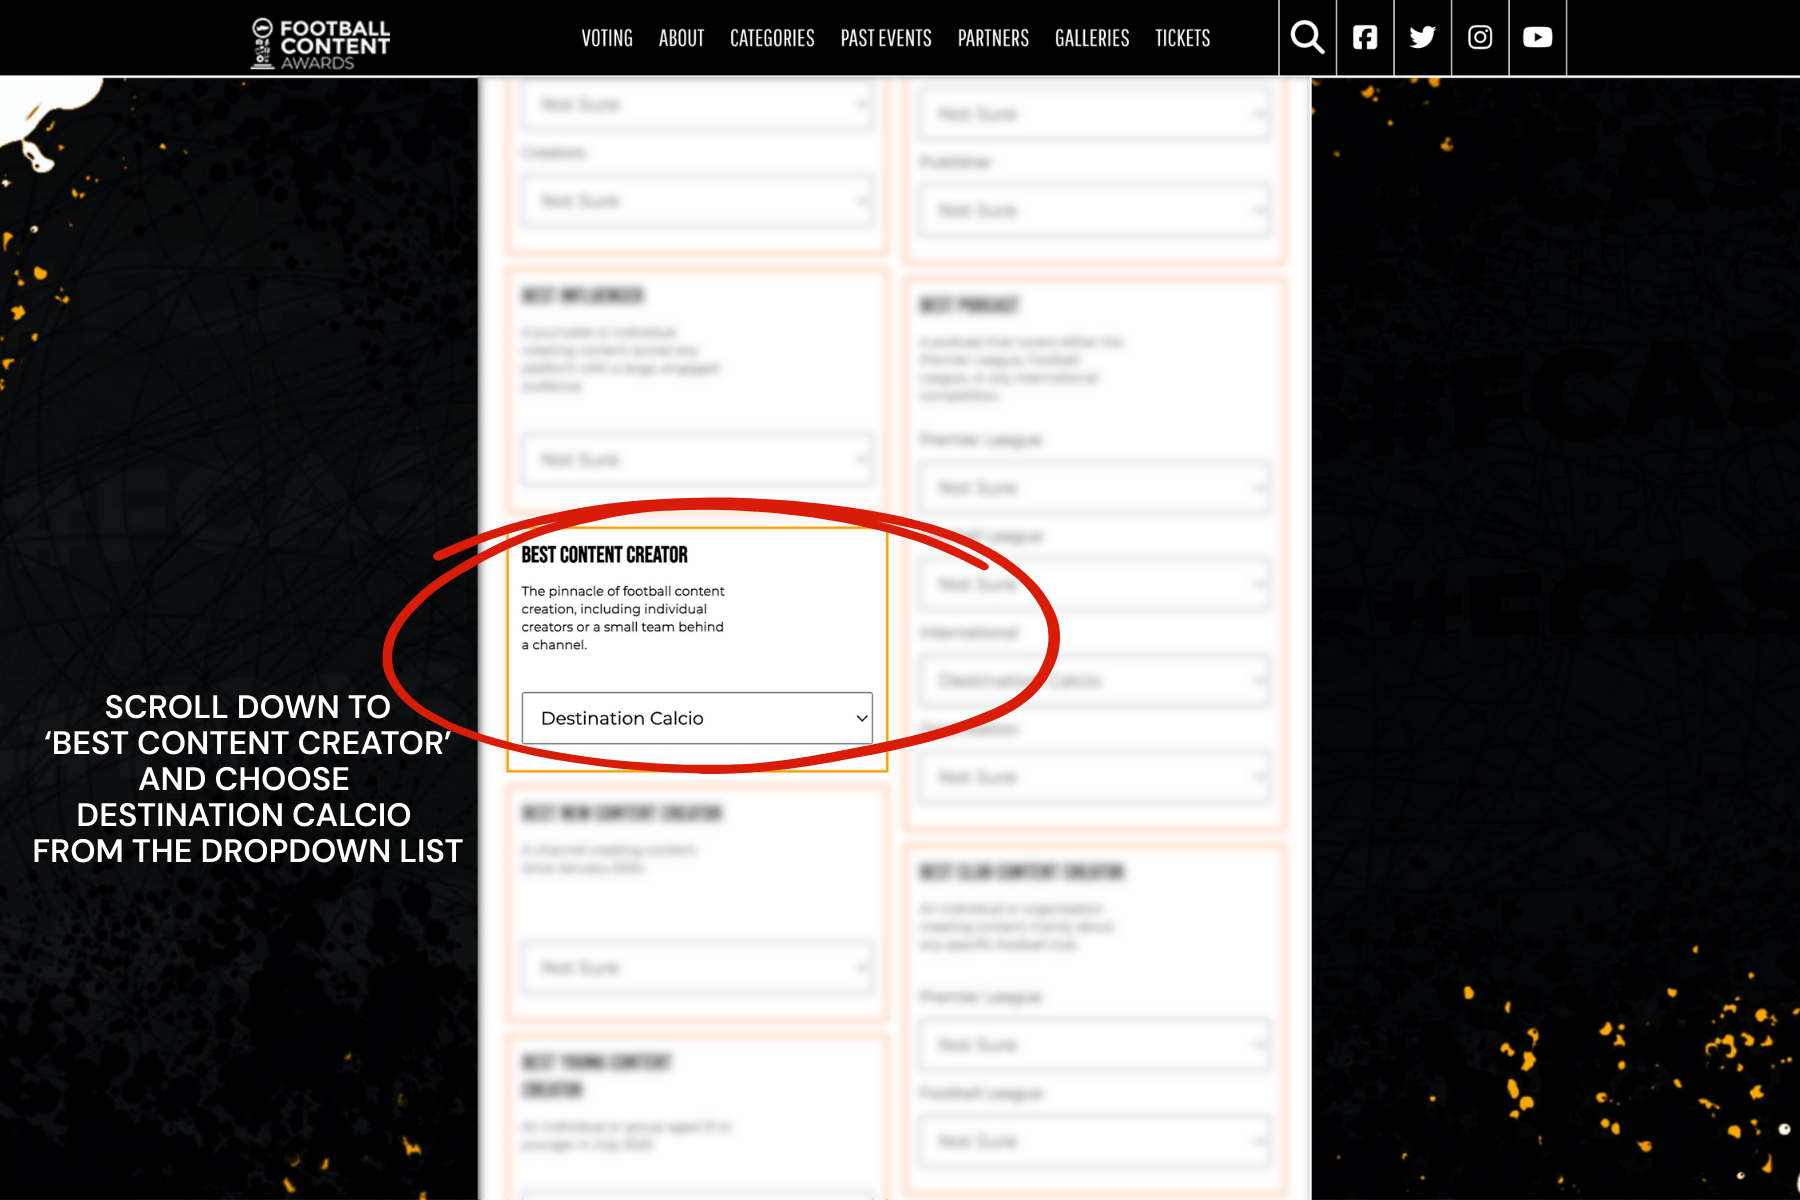The height and width of the screenshot is (1200, 1800).
Task: Expand Best Club Content Creator Premier League dropdown
Action: [1095, 1045]
